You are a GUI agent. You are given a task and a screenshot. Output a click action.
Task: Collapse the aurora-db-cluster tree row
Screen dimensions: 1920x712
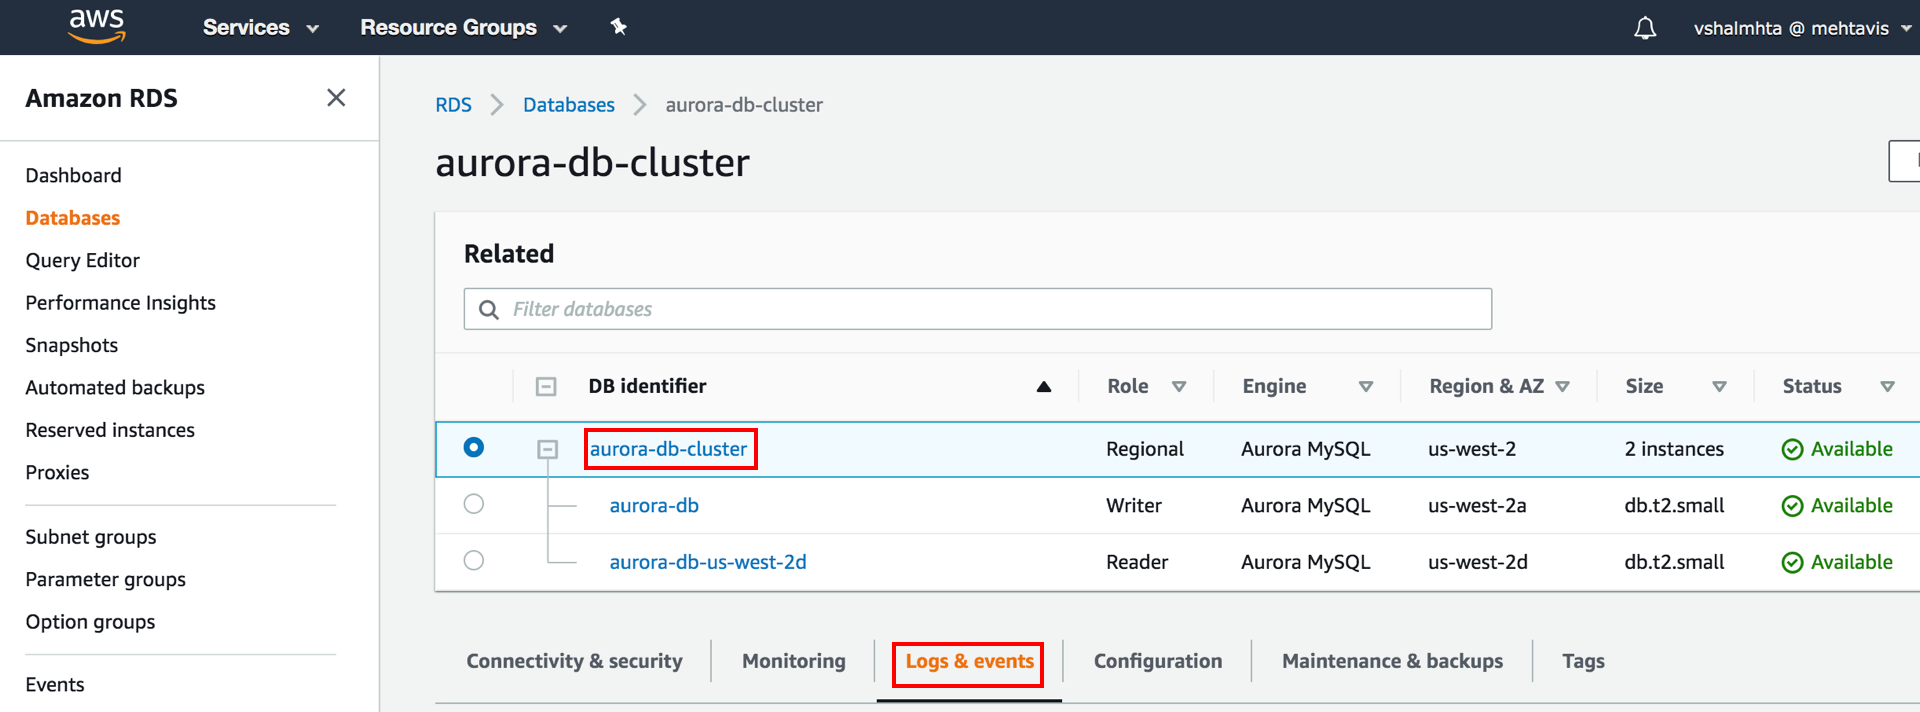coord(547,450)
